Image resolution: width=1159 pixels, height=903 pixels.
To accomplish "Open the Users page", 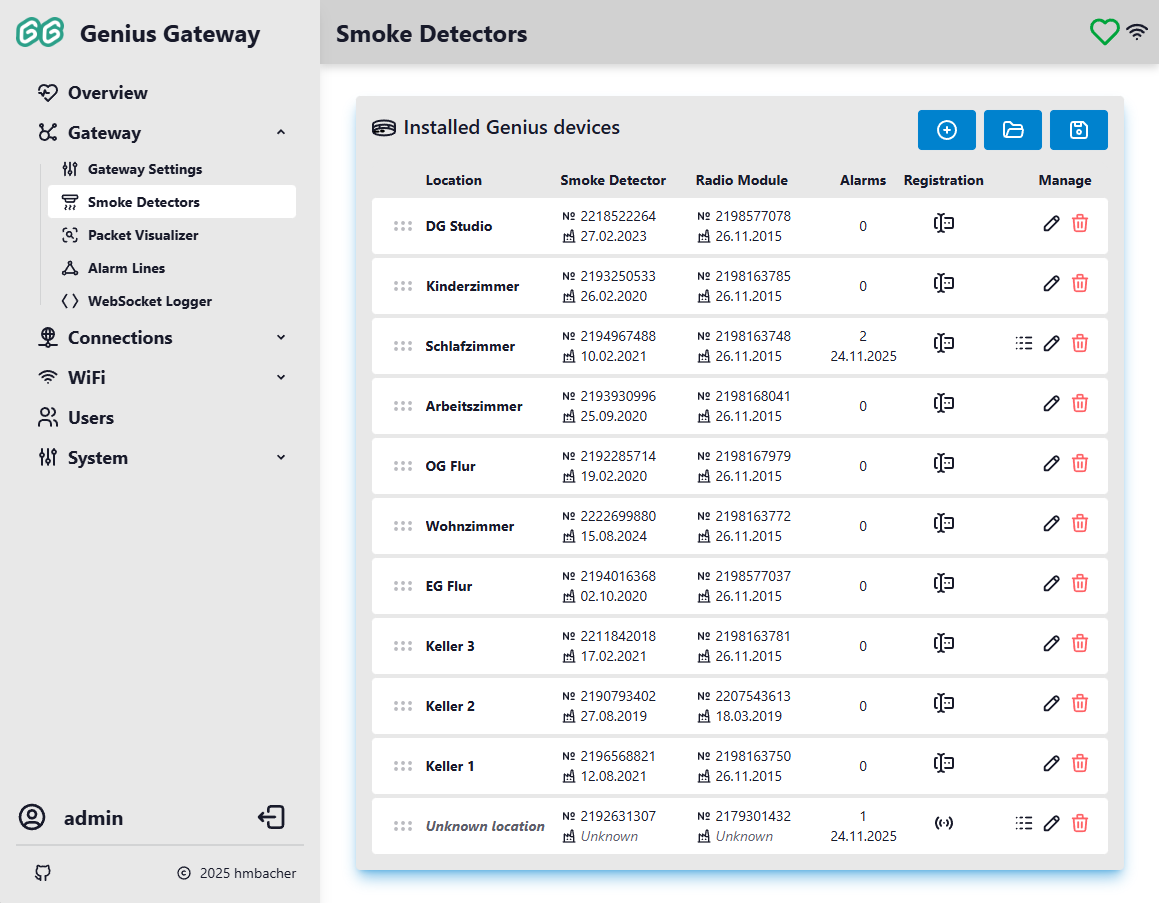I will pos(90,418).
